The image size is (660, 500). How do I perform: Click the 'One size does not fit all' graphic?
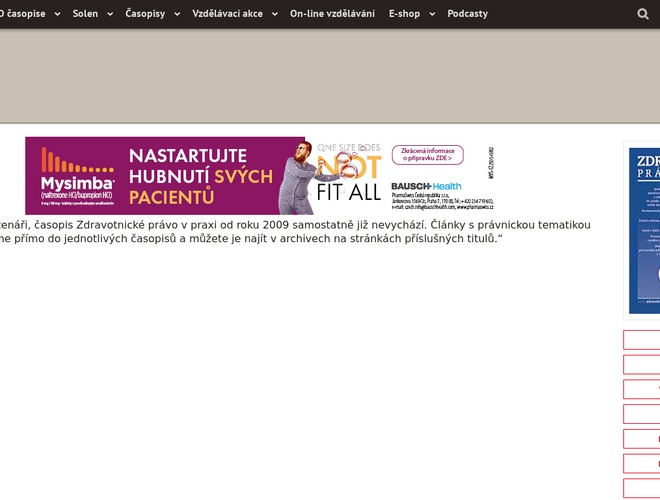[x=349, y=173]
